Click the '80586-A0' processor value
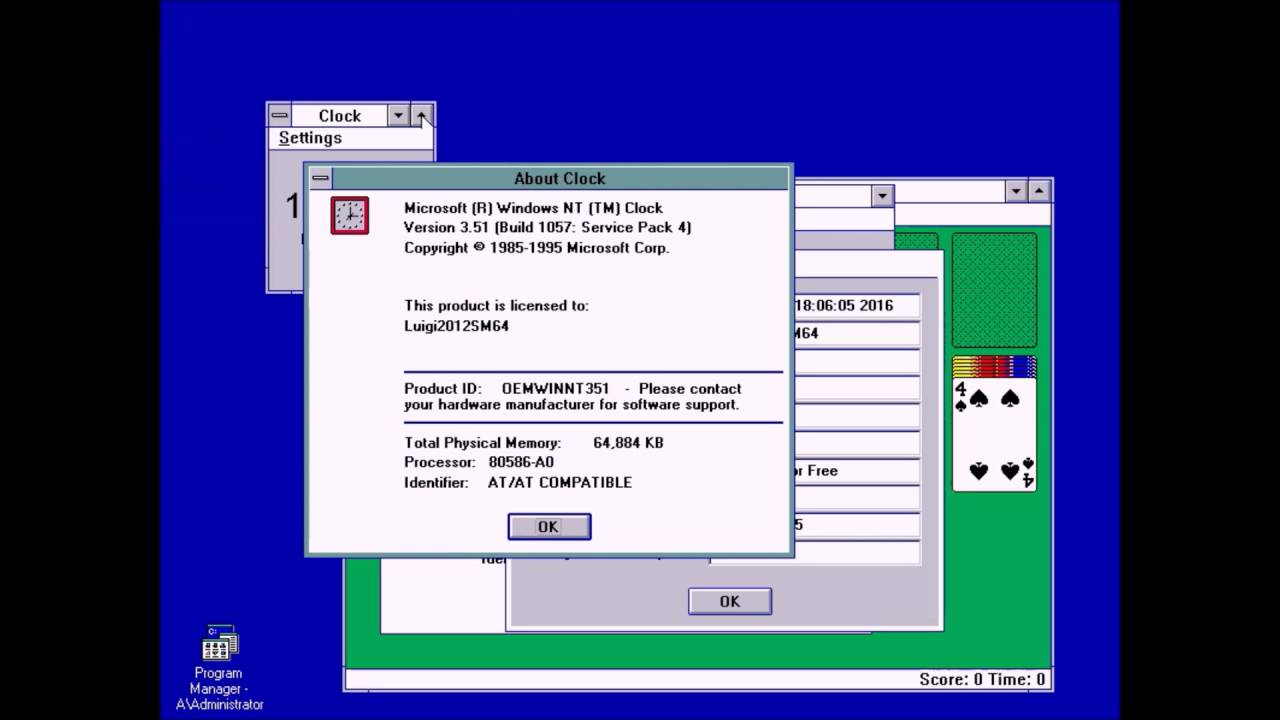This screenshot has width=1280, height=720. 521,462
